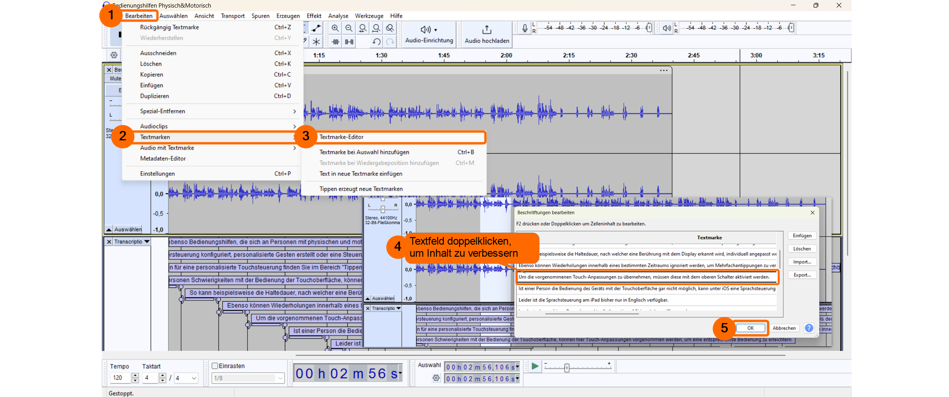Click the Audio hochladen share icon
The height and width of the screenshot is (397, 949).
pos(487,33)
